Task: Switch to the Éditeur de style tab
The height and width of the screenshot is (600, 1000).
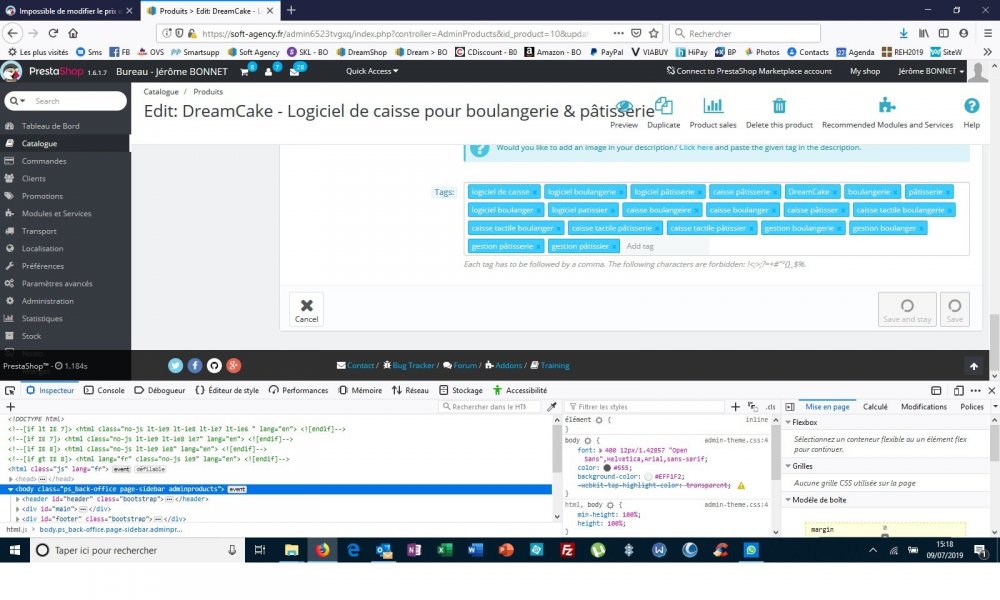Action: (227, 390)
